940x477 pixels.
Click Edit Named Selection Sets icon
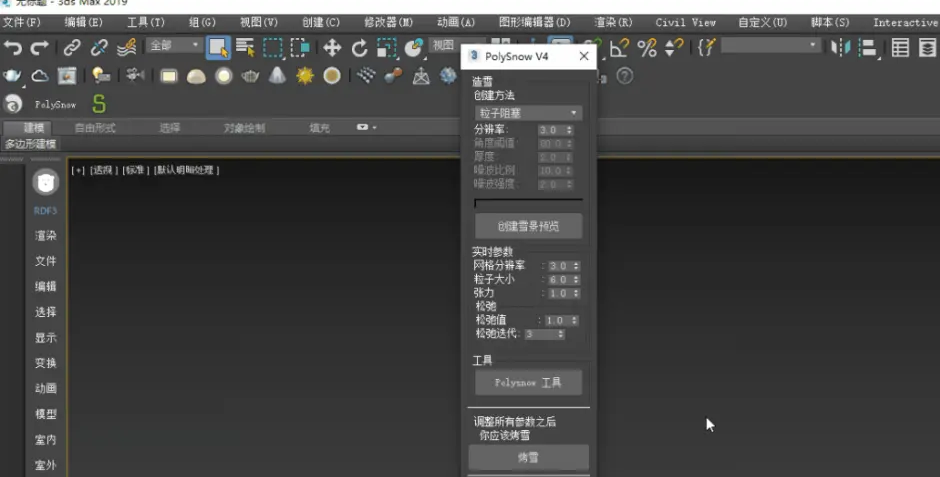tap(707, 47)
